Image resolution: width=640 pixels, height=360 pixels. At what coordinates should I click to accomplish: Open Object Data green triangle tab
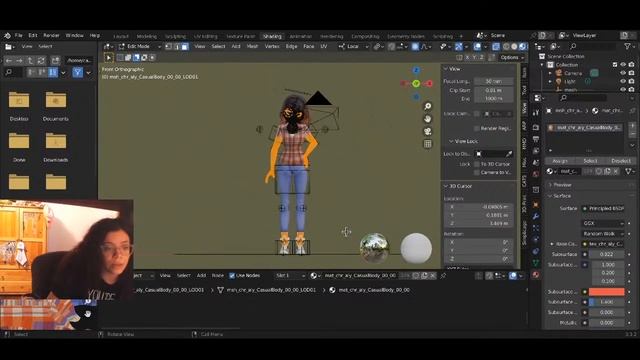coord(536,263)
